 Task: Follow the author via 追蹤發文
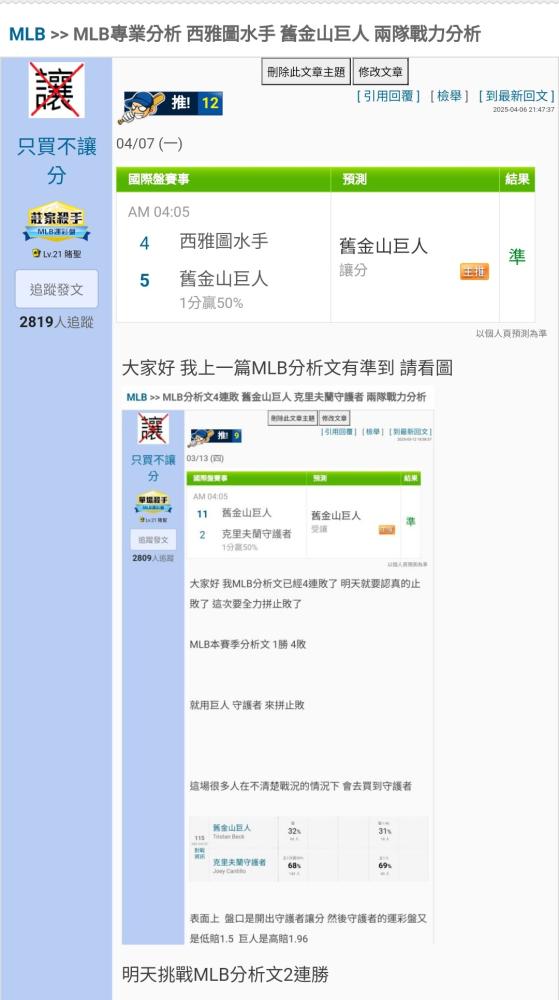point(57,289)
